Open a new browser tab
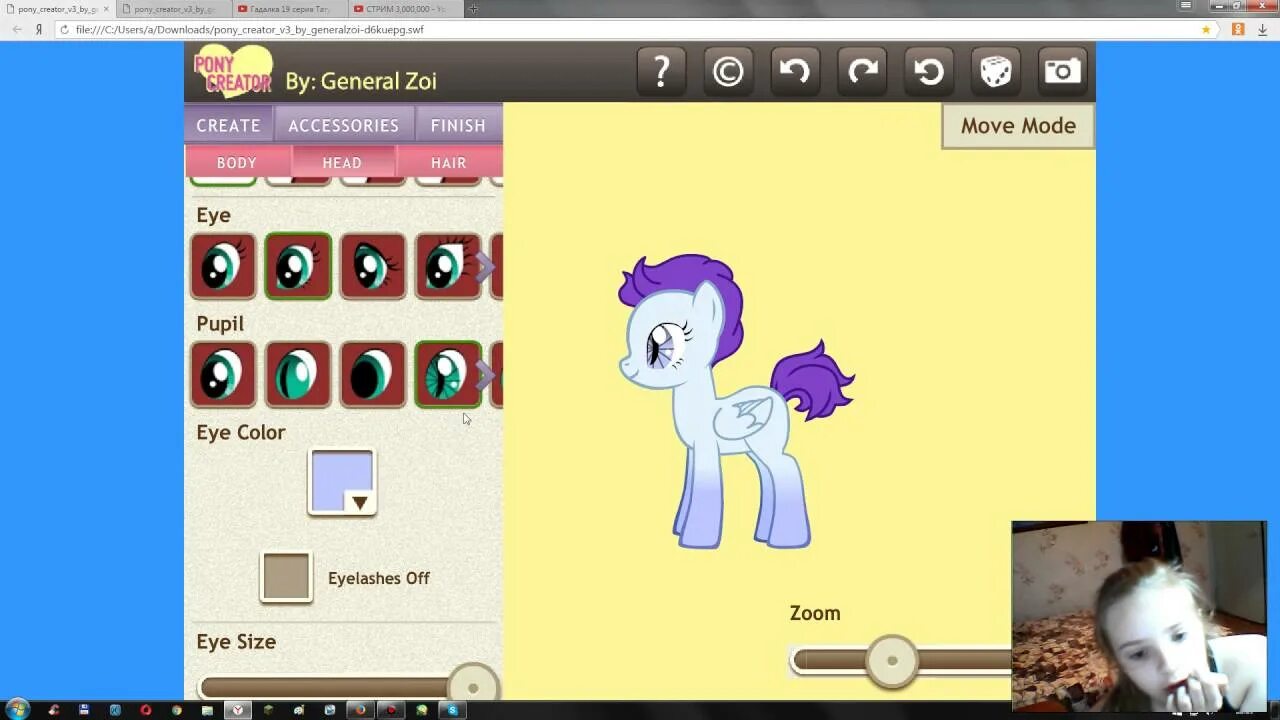 tap(473, 9)
